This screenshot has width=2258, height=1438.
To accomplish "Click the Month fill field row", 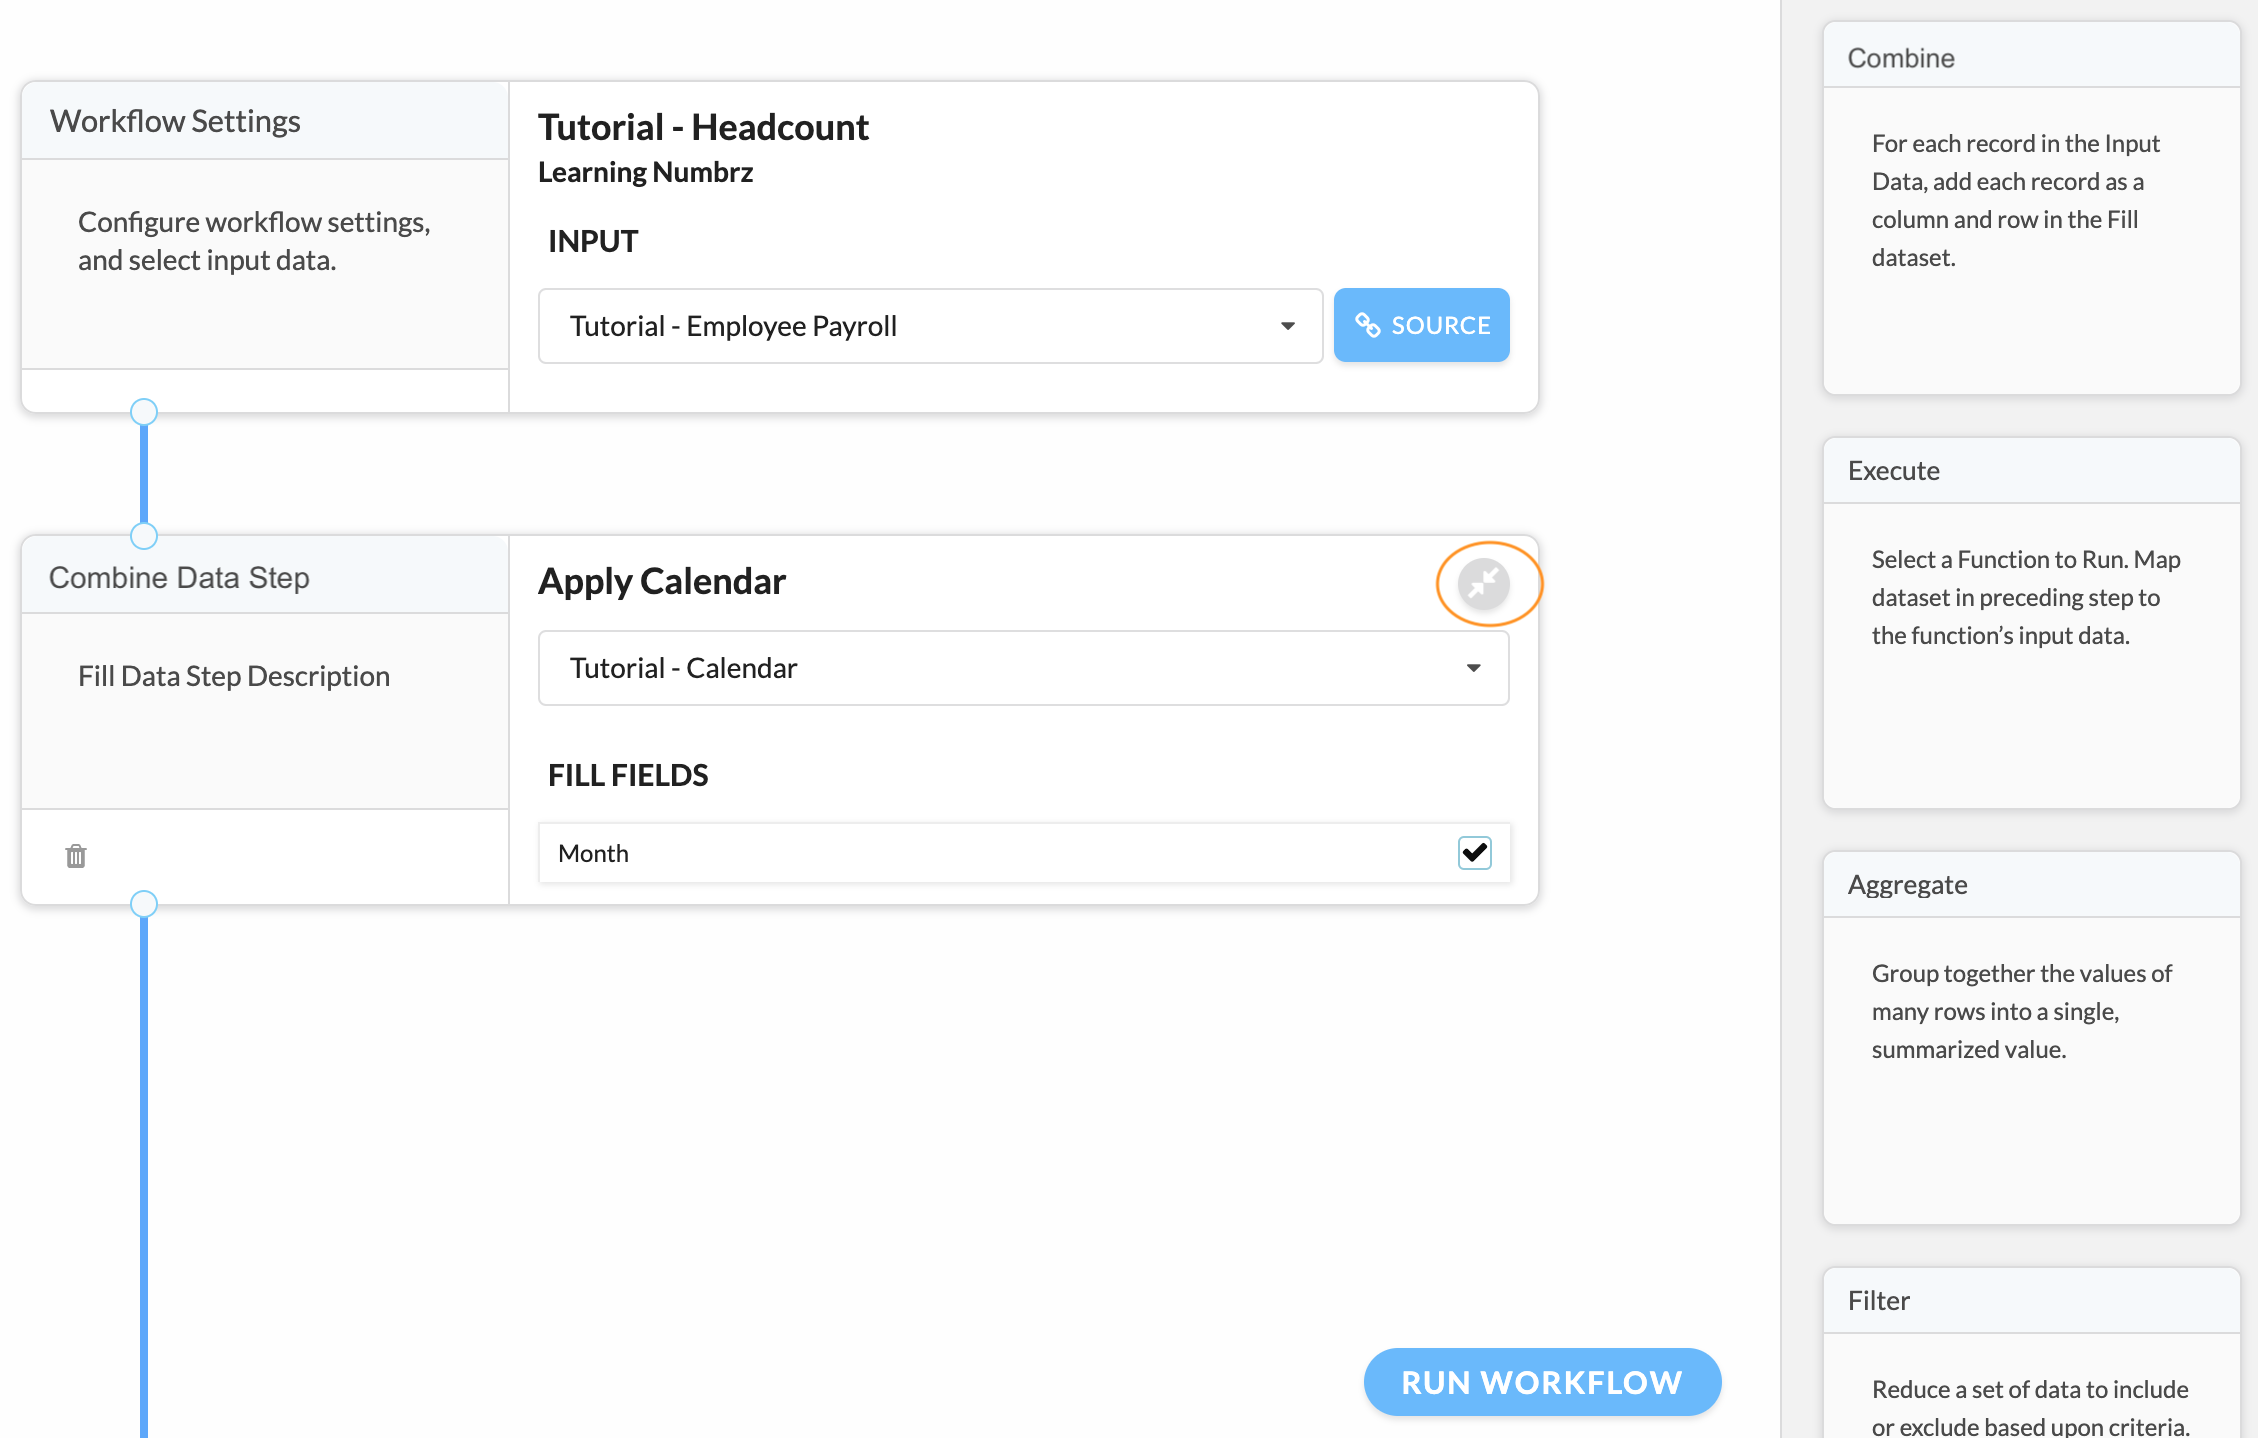I will click(x=1024, y=853).
